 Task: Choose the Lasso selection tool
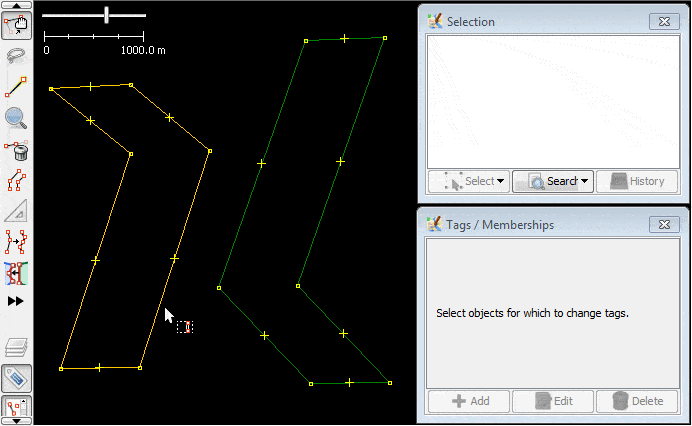(x=16, y=56)
